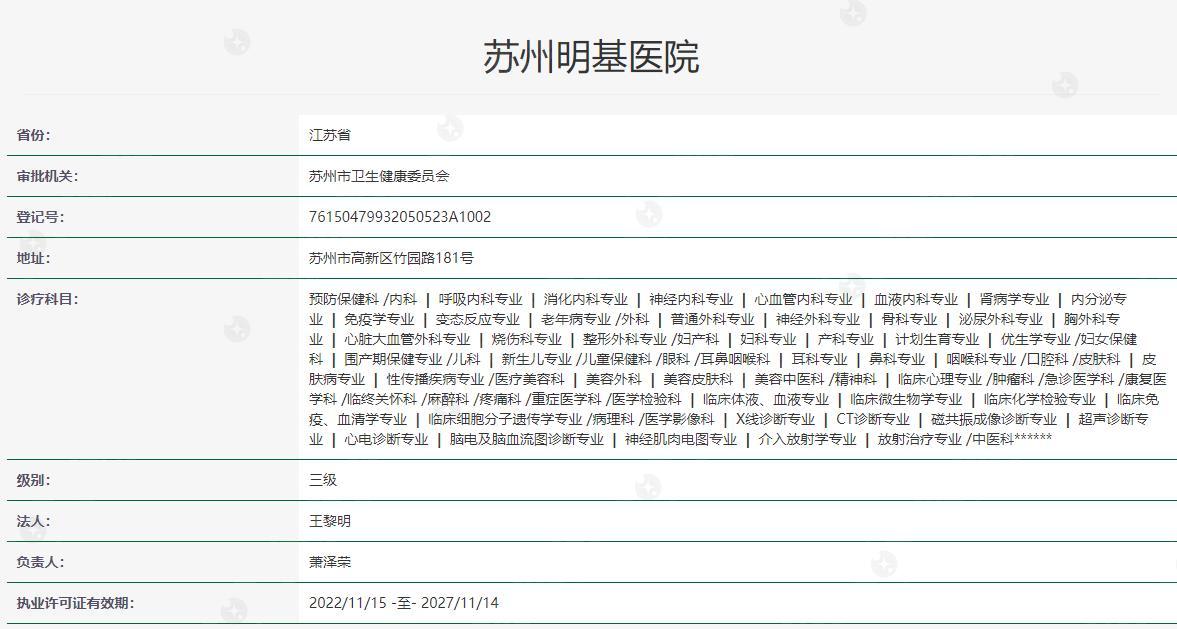Select the 地址 label
1177x629 pixels.
[x=33, y=258]
